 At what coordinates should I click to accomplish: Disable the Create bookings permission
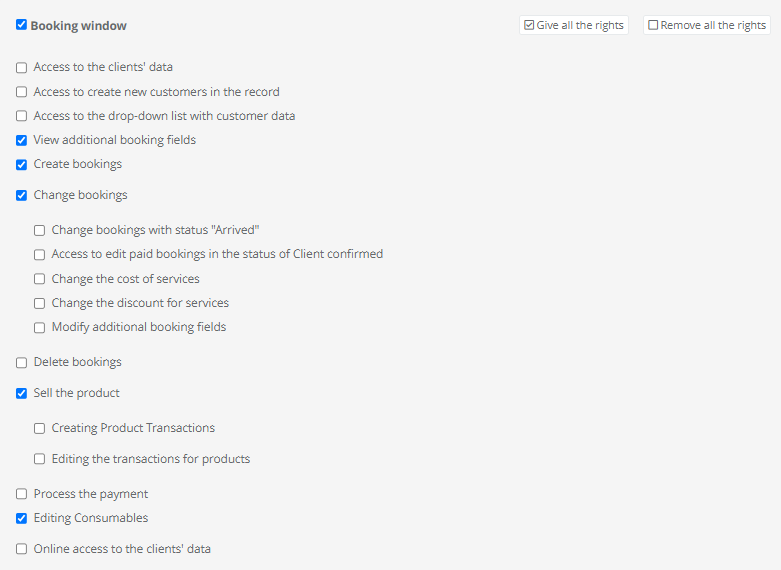[x=22, y=164]
